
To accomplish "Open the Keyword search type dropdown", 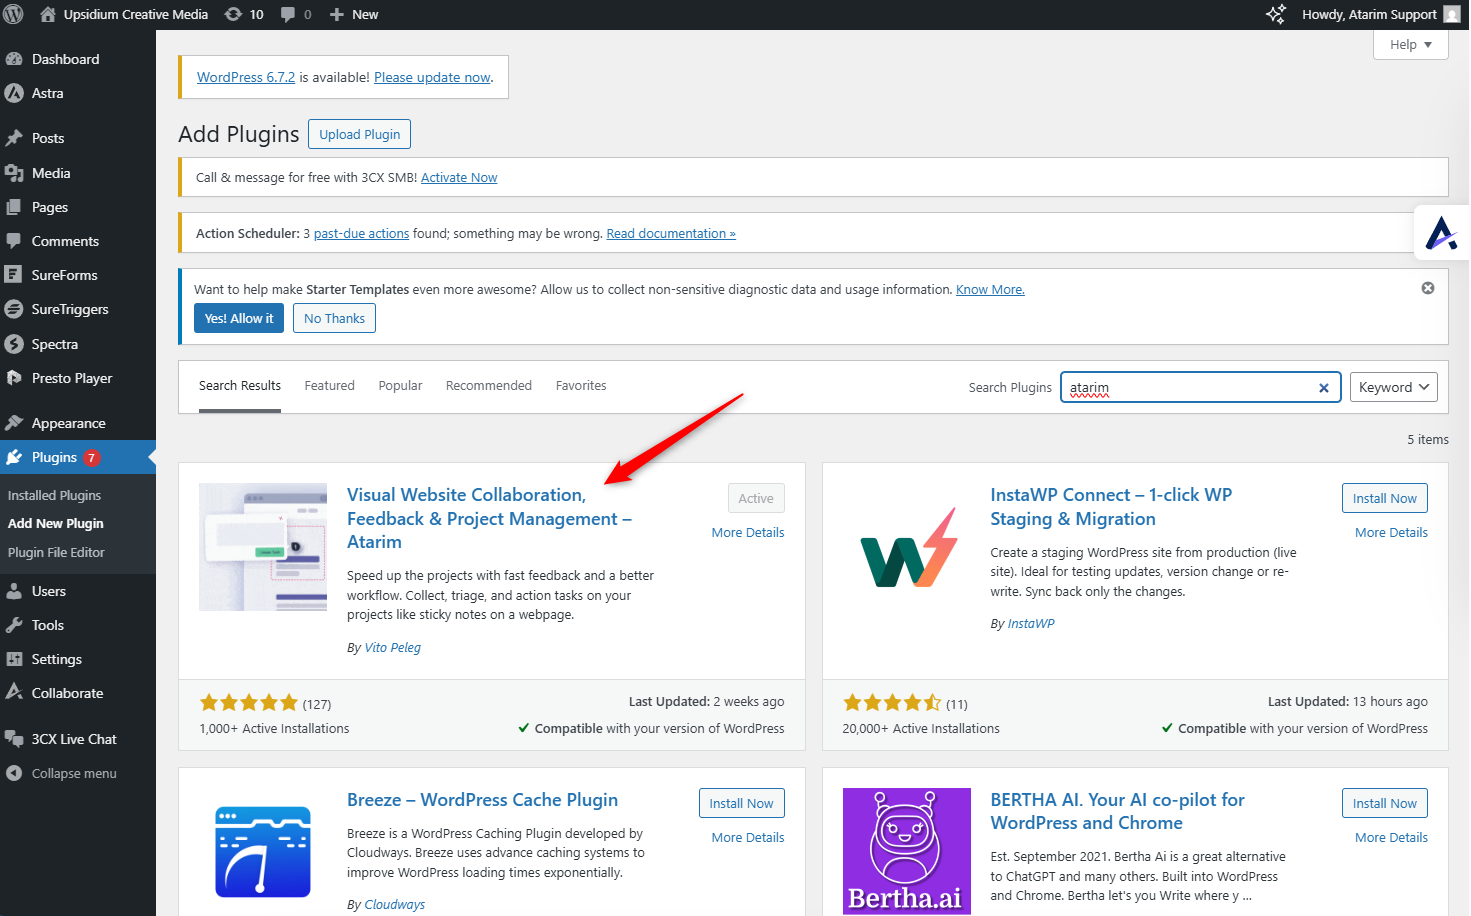I will 1393,387.
